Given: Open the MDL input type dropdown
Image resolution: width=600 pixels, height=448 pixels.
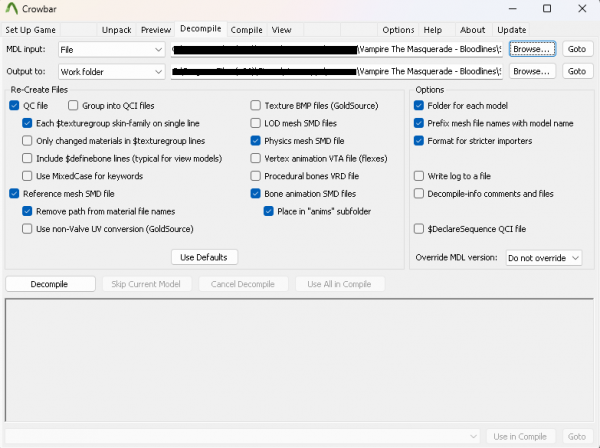Looking at the screenshot, I should click(111, 48).
